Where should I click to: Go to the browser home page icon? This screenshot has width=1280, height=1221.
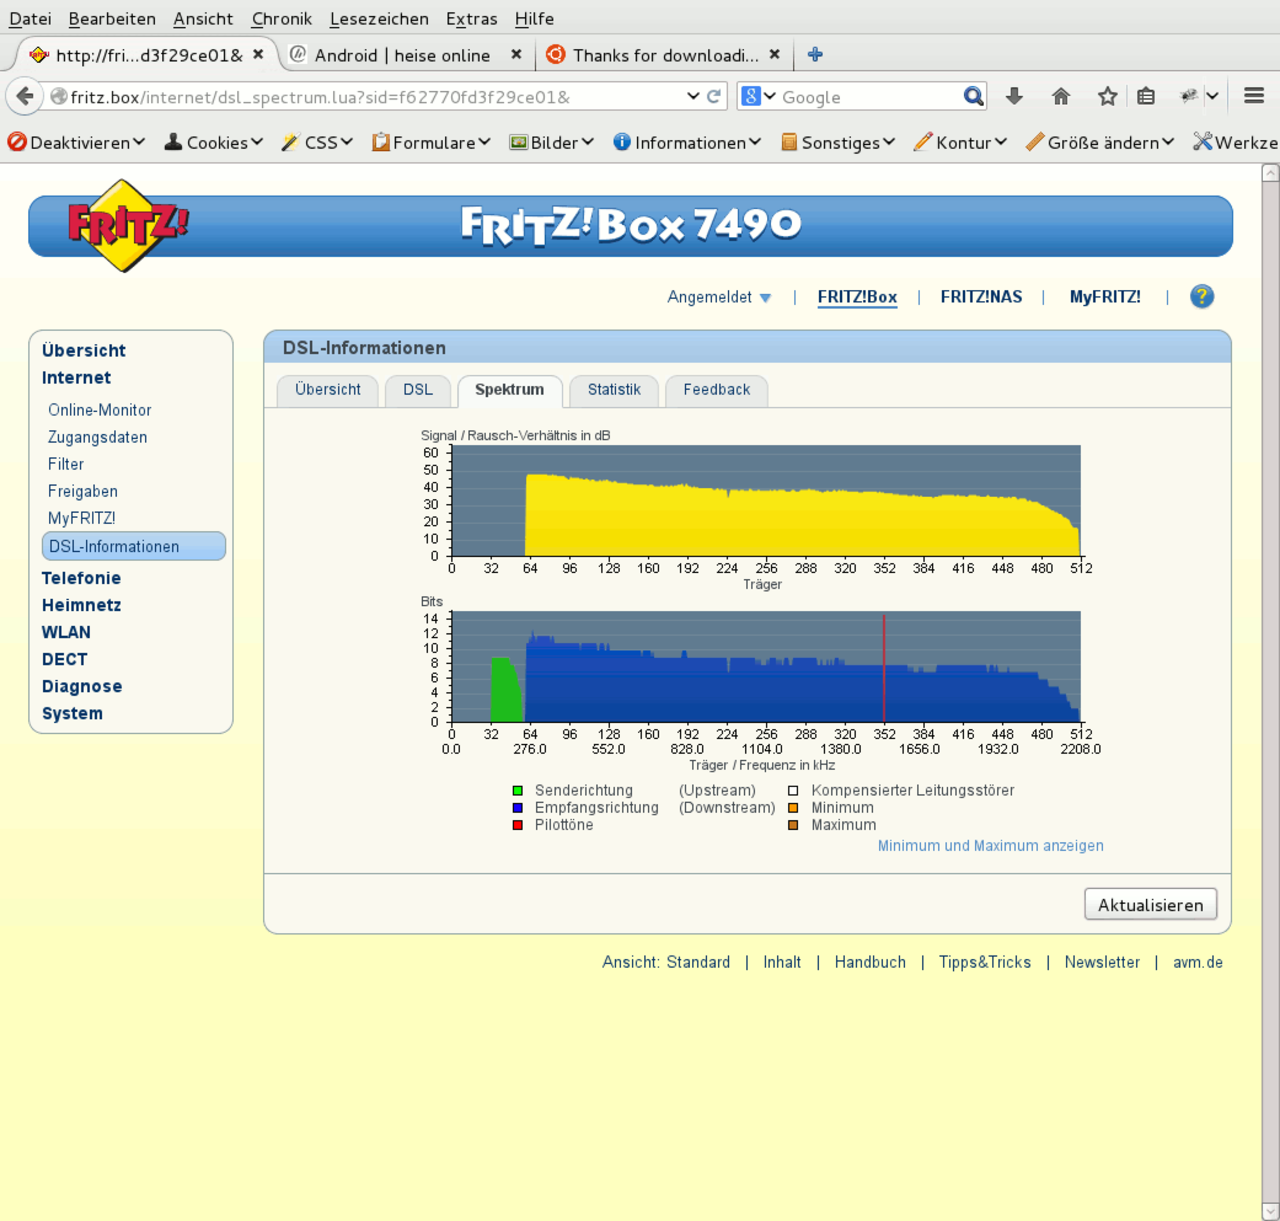click(1061, 96)
